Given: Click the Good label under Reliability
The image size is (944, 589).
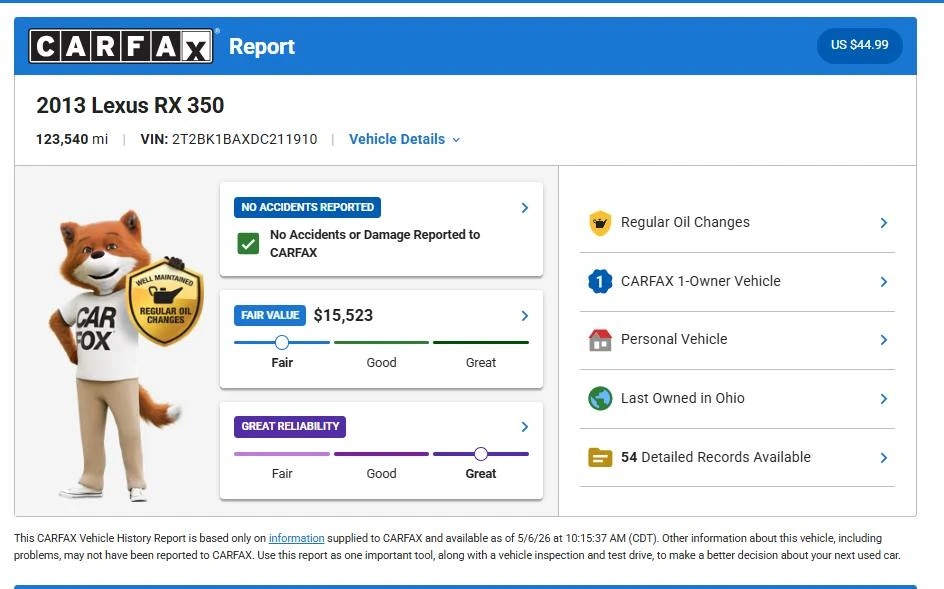Looking at the screenshot, I should point(381,473).
